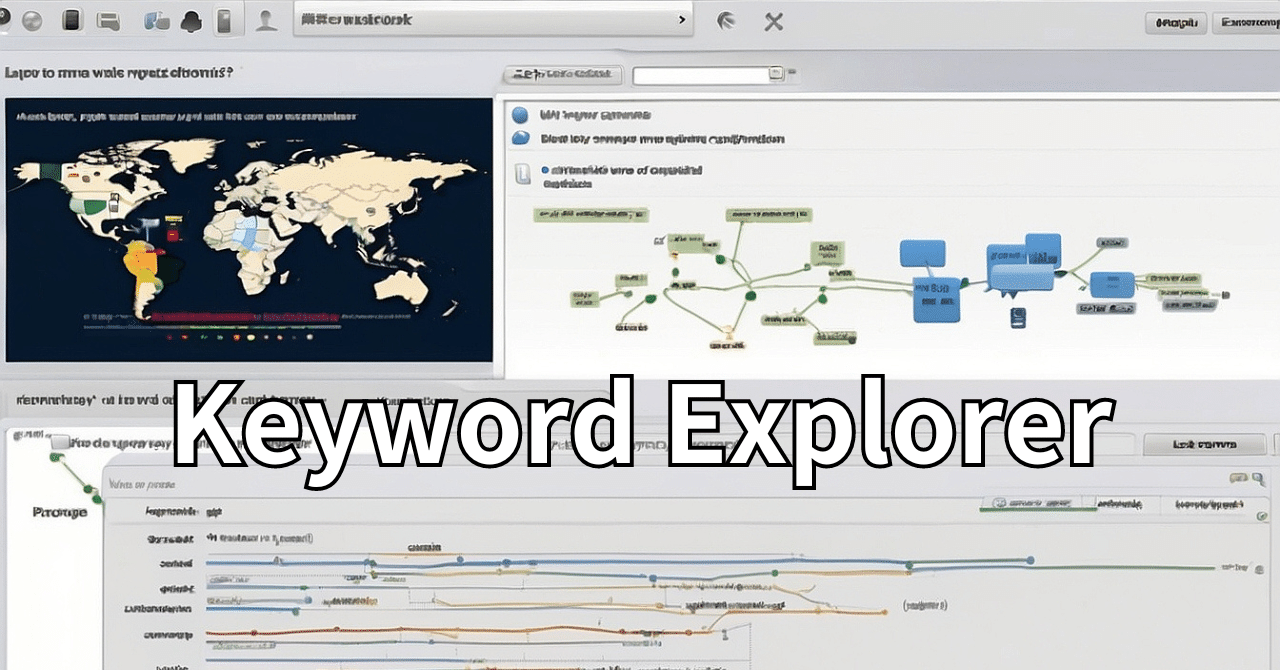
Task: Select the printer icon in the top toolbar
Action: [109, 20]
